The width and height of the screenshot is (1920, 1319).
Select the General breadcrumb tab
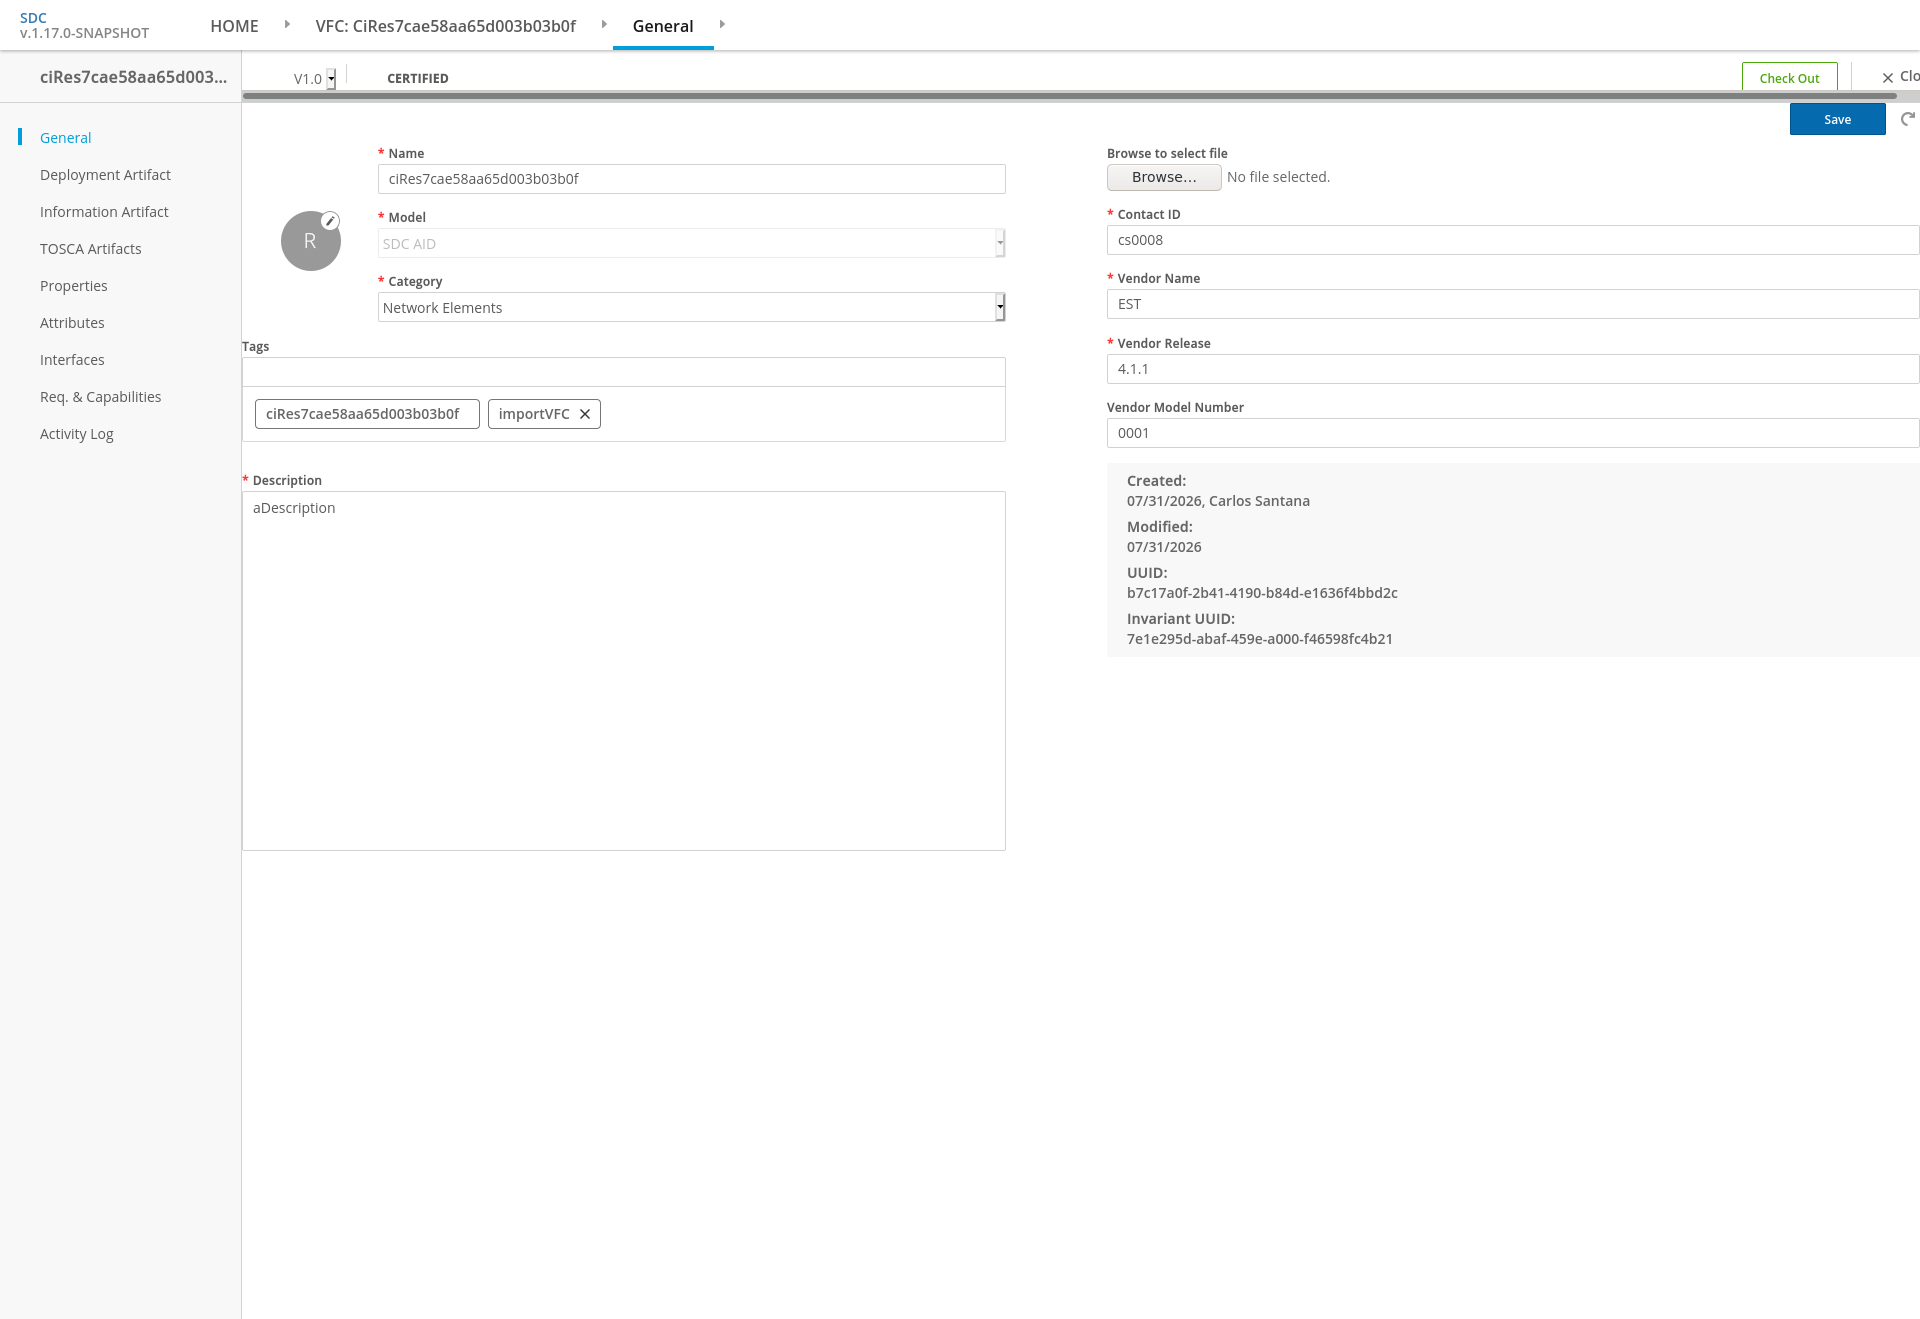point(663,26)
